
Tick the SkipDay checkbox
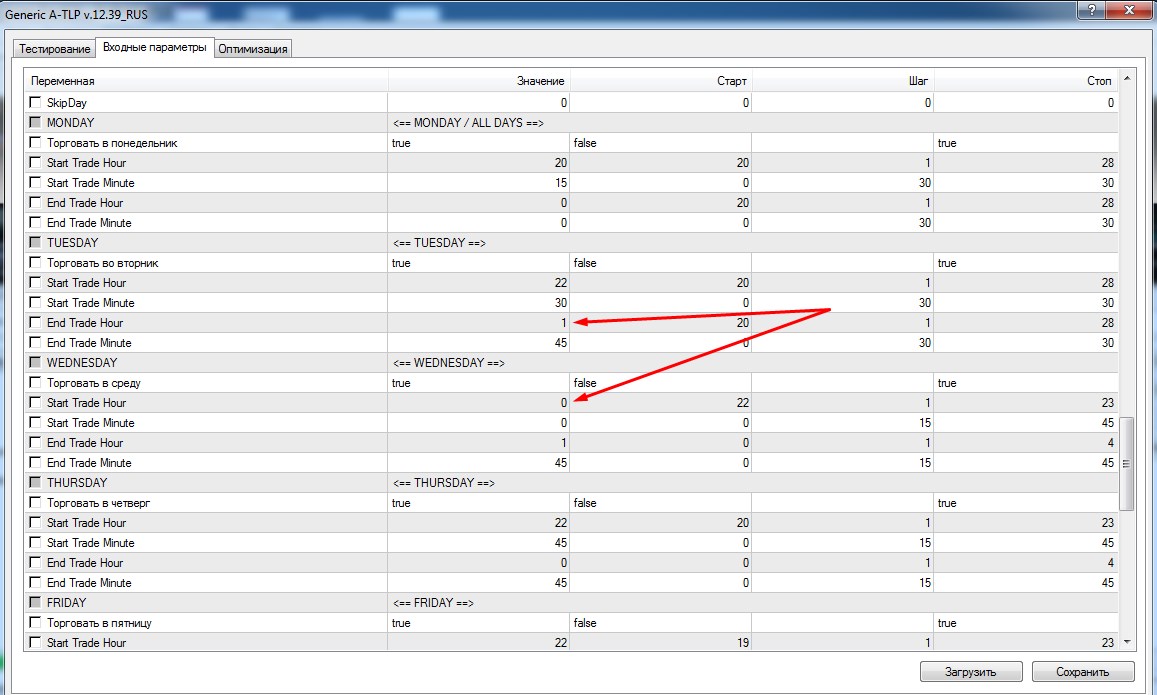[x=35, y=102]
